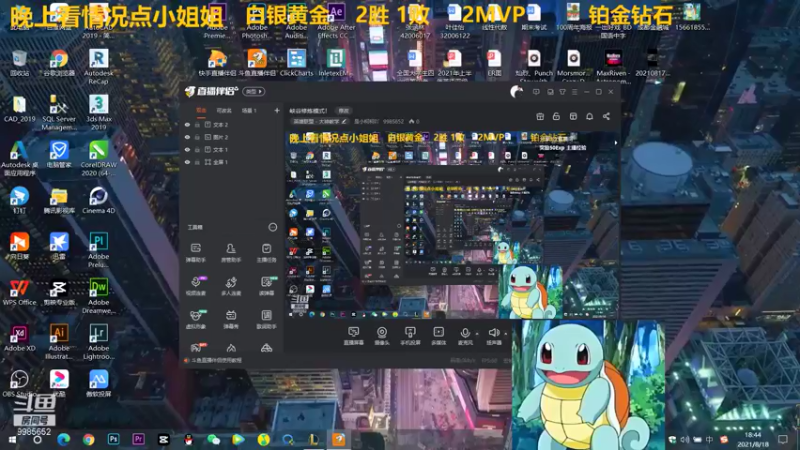This screenshot has width=800, height=450.
Task: Add a phone mirroring source (手机投屏)
Action: [410, 336]
